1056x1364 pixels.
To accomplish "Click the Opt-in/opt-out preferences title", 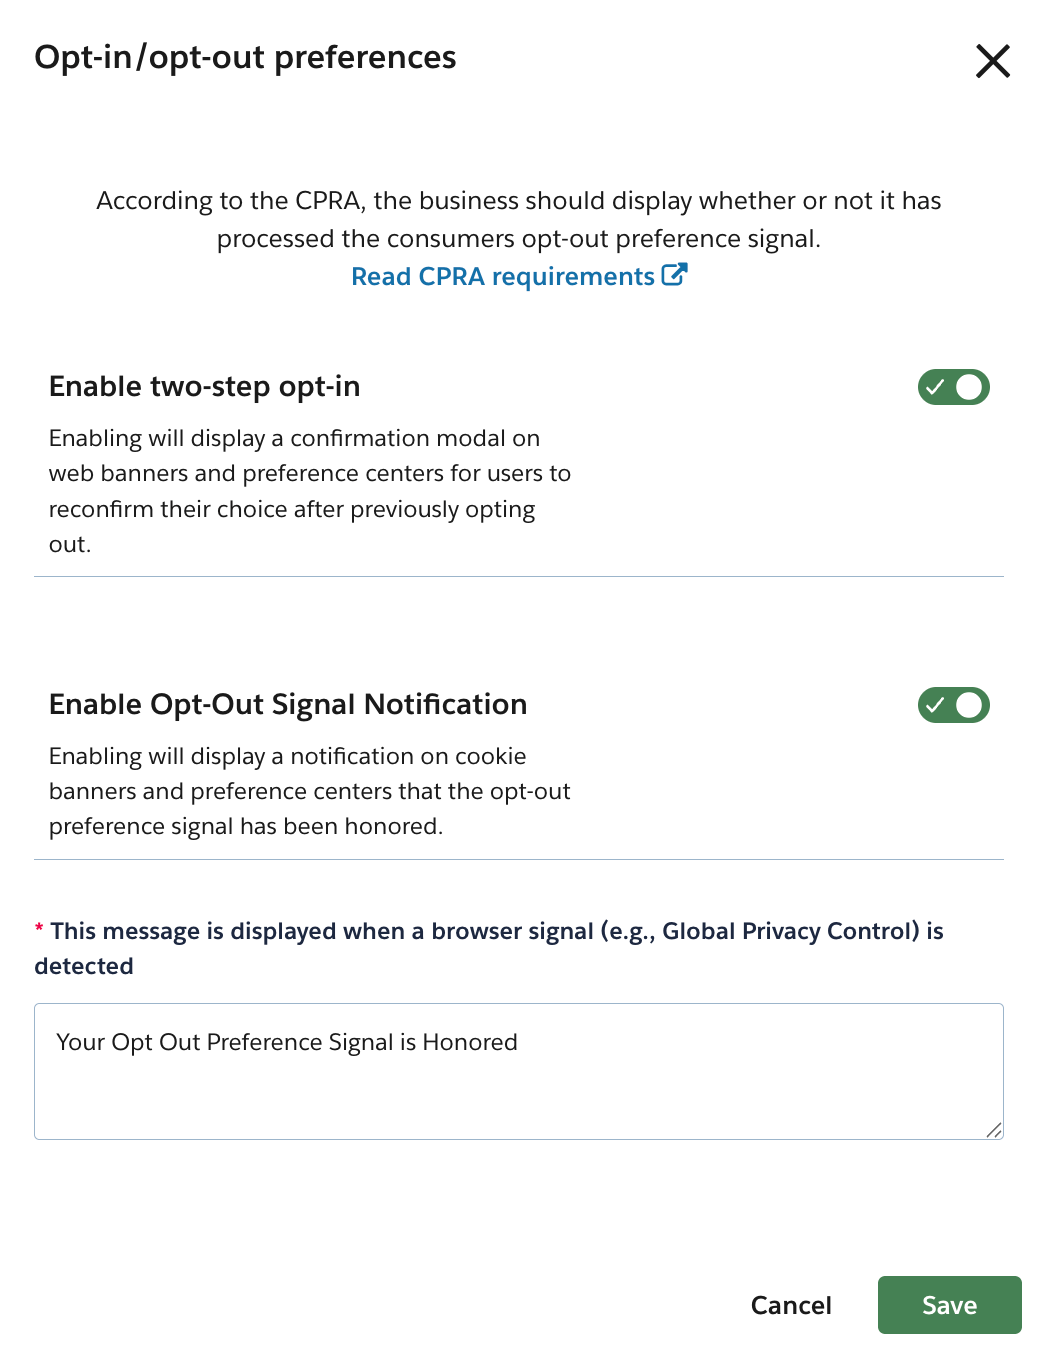I will tap(245, 58).
